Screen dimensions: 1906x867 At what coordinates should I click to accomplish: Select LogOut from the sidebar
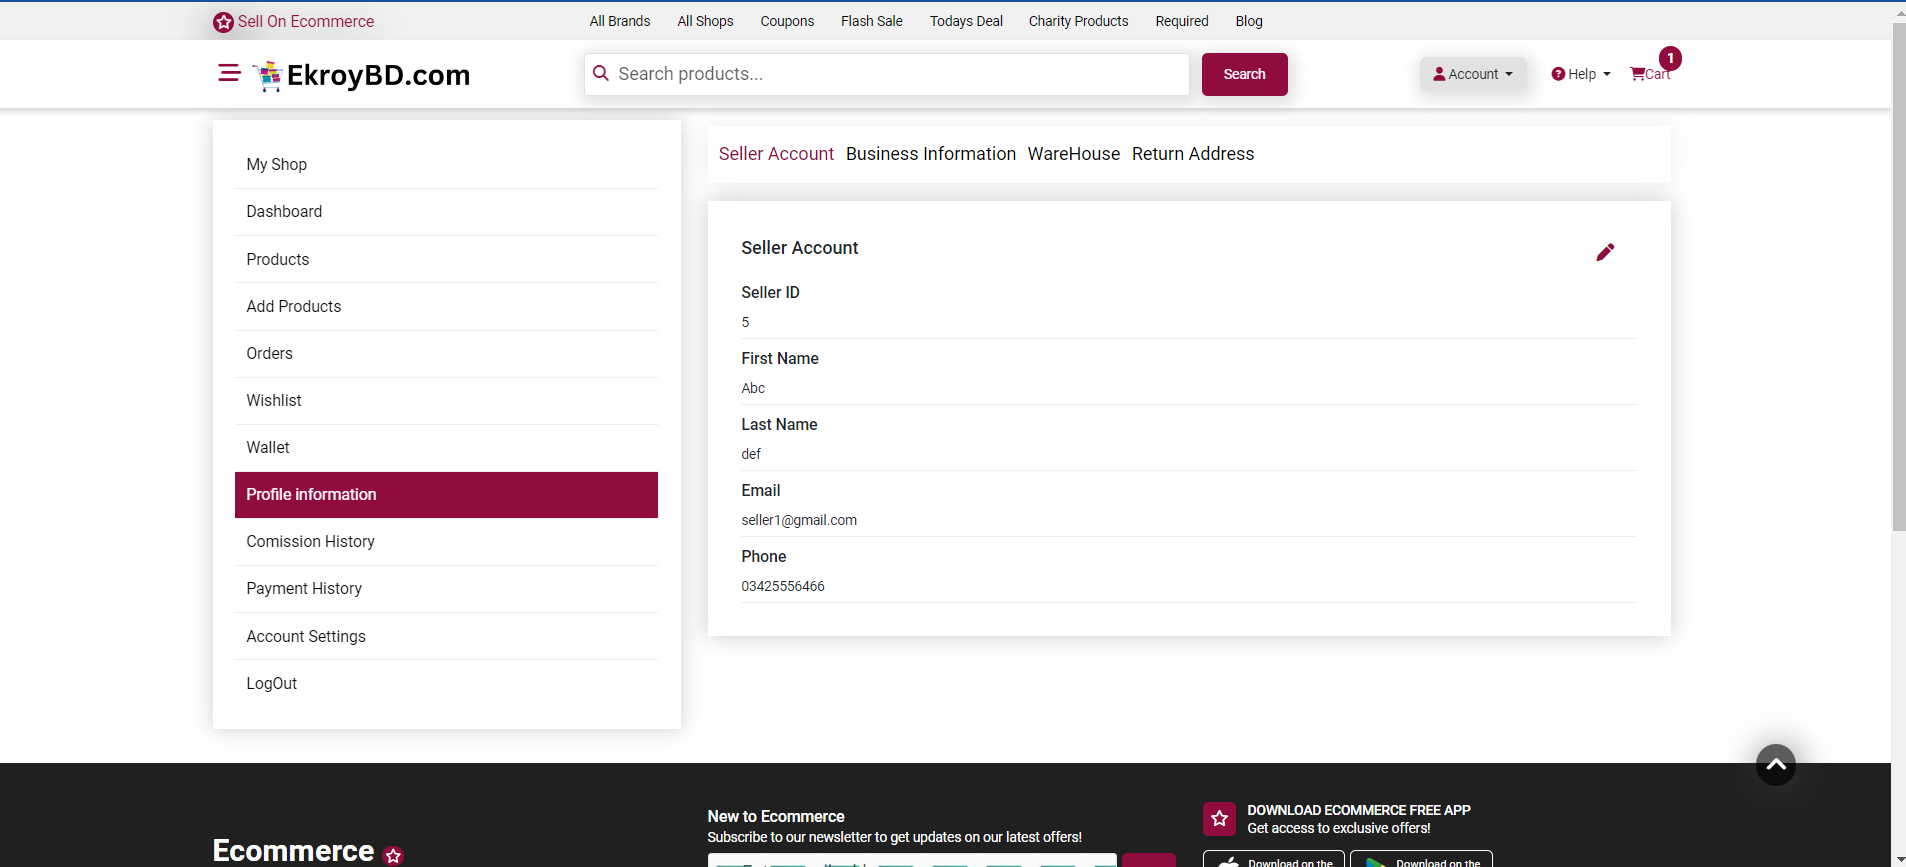pos(272,684)
